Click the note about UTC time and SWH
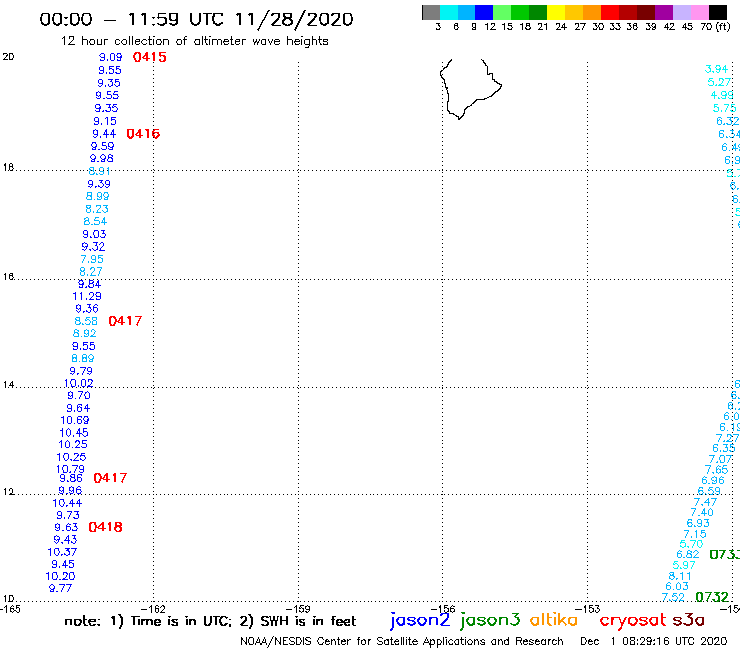 click(x=210, y=621)
